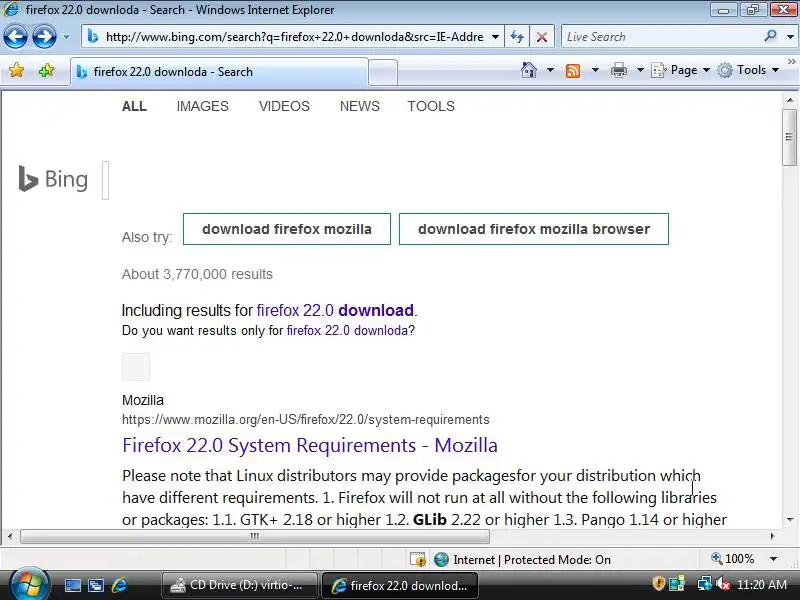Screen dimensions: 800x600
Task: Open the search provider options dropdown
Action: pyautogui.click(x=790, y=37)
